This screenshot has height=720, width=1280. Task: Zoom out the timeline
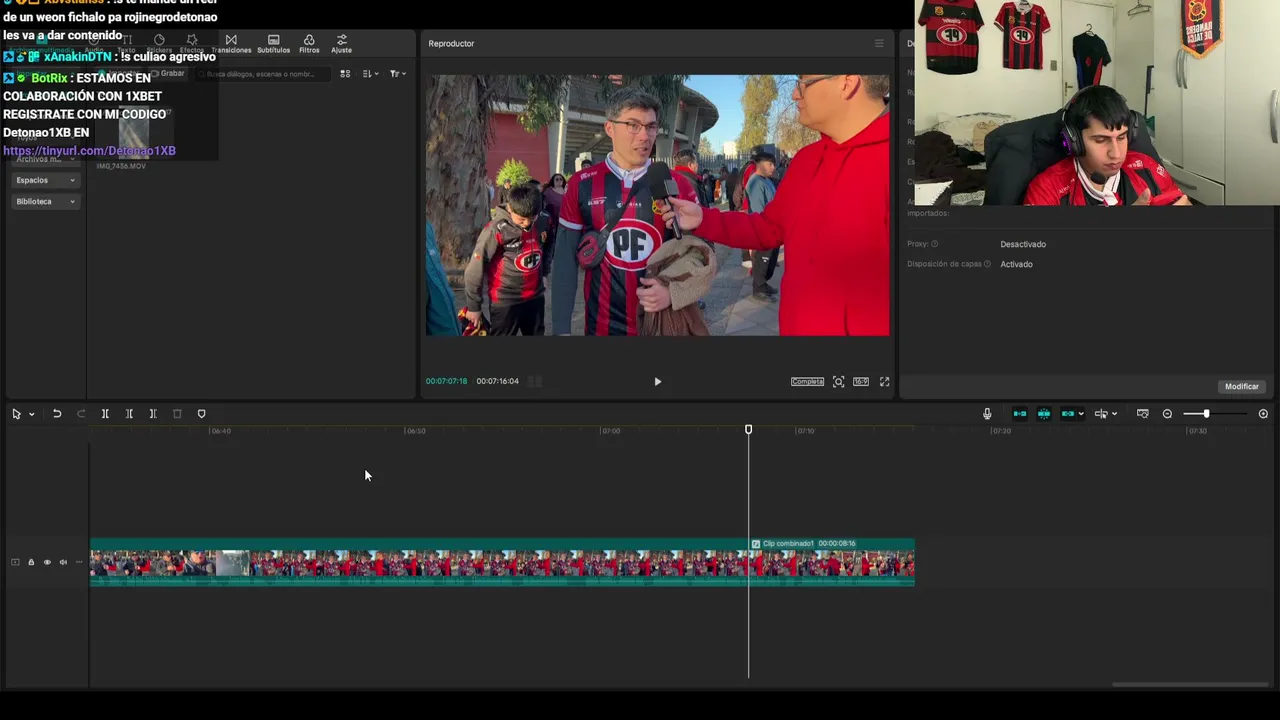coord(1167,414)
